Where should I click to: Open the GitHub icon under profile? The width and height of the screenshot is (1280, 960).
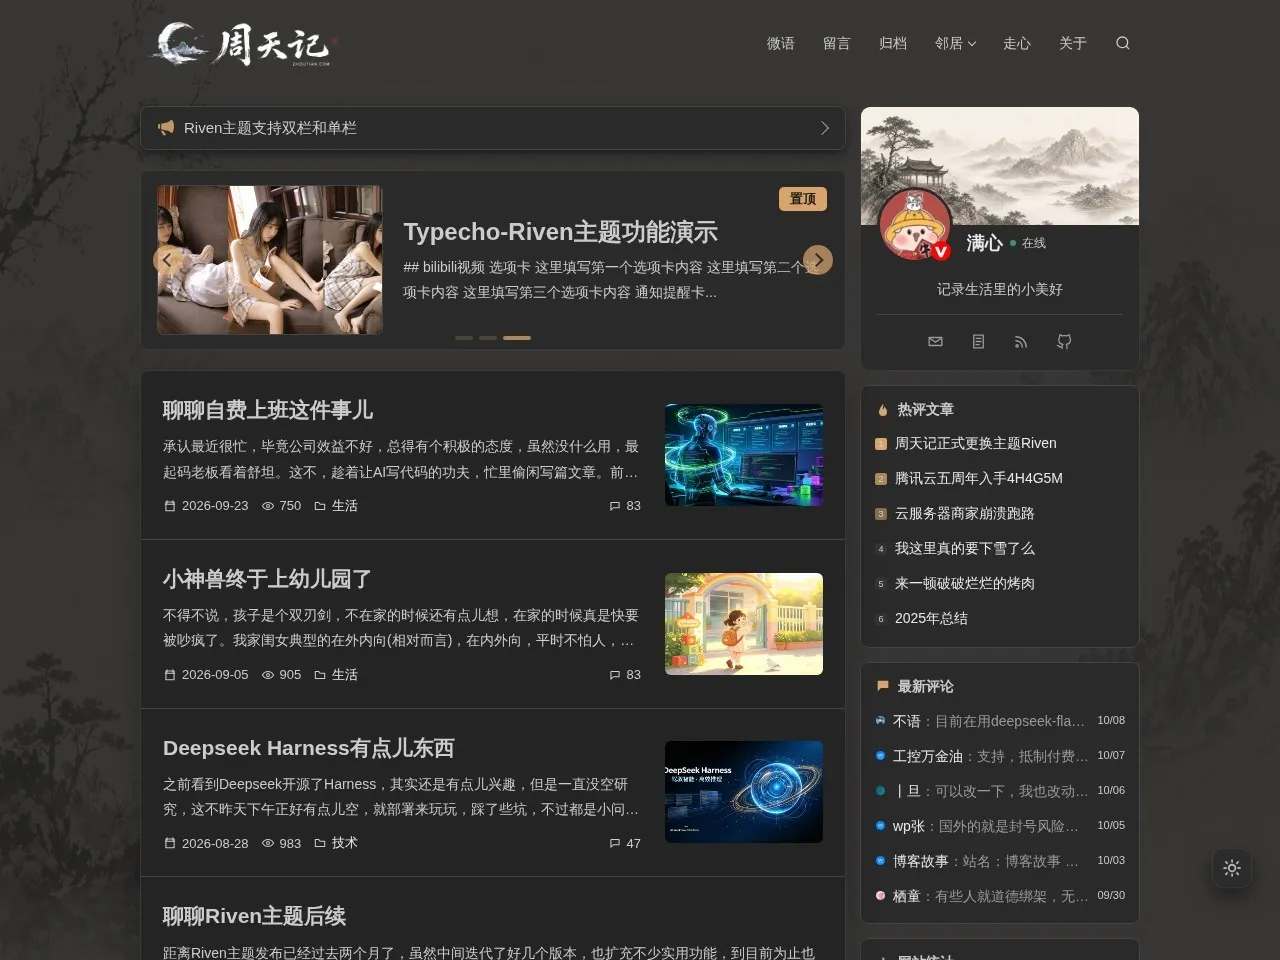(x=1064, y=342)
